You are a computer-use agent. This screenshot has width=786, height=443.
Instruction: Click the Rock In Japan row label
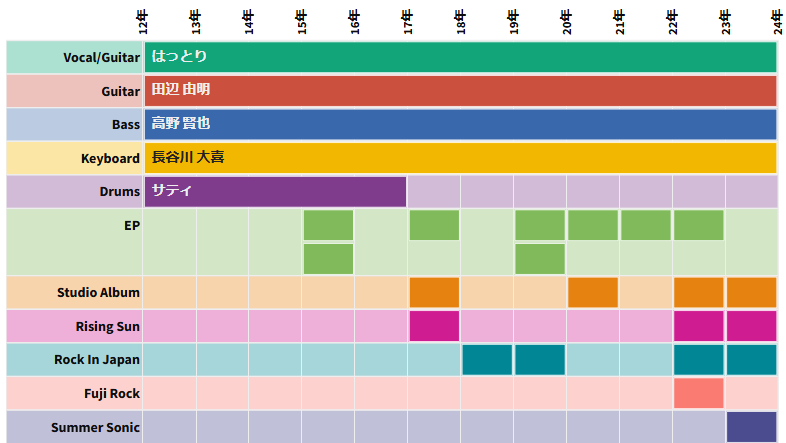[97, 360]
